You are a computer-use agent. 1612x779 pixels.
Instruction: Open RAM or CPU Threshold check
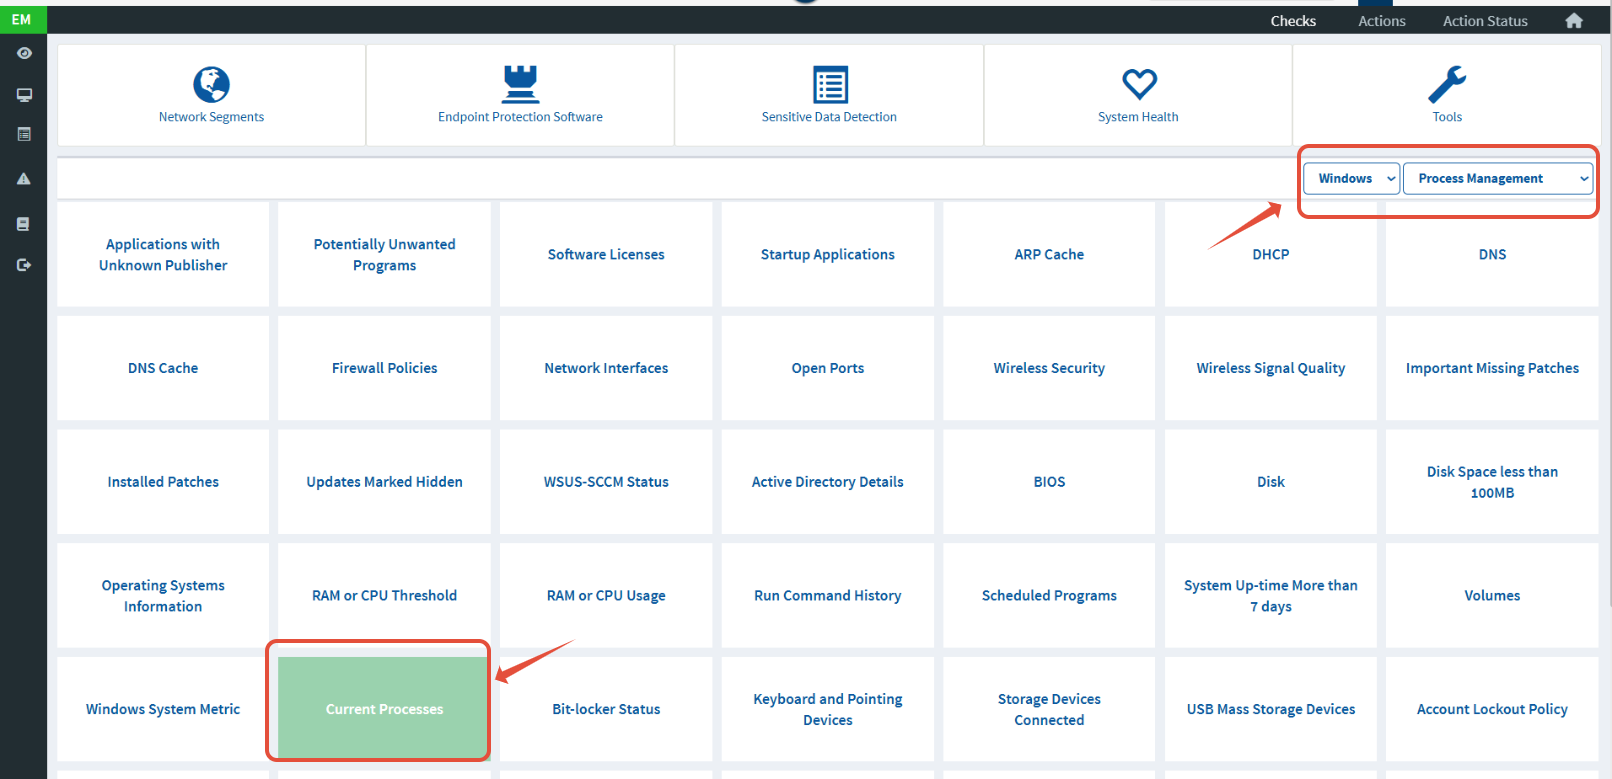(384, 595)
